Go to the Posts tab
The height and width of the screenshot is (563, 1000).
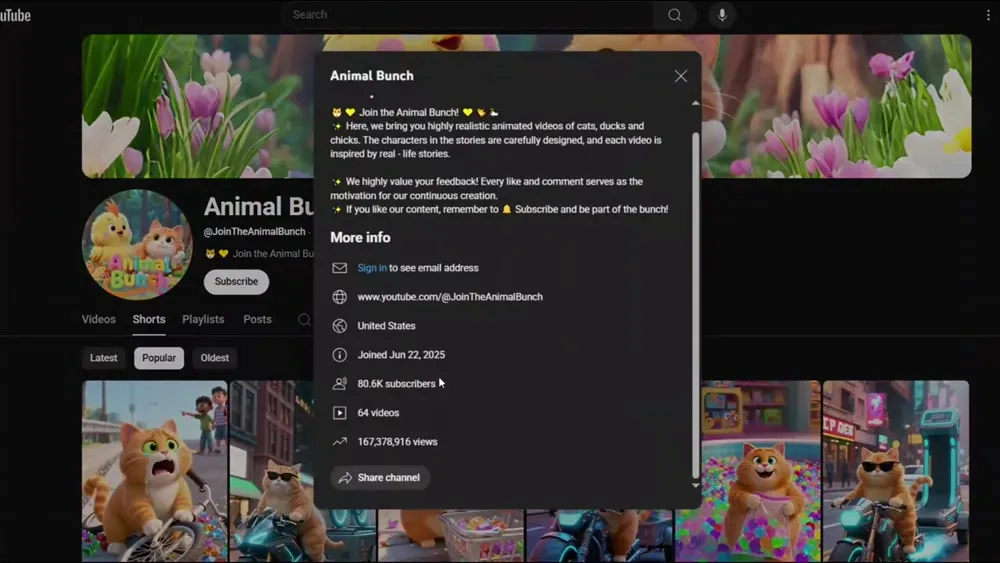pyautogui.click(x=257, y=320)
